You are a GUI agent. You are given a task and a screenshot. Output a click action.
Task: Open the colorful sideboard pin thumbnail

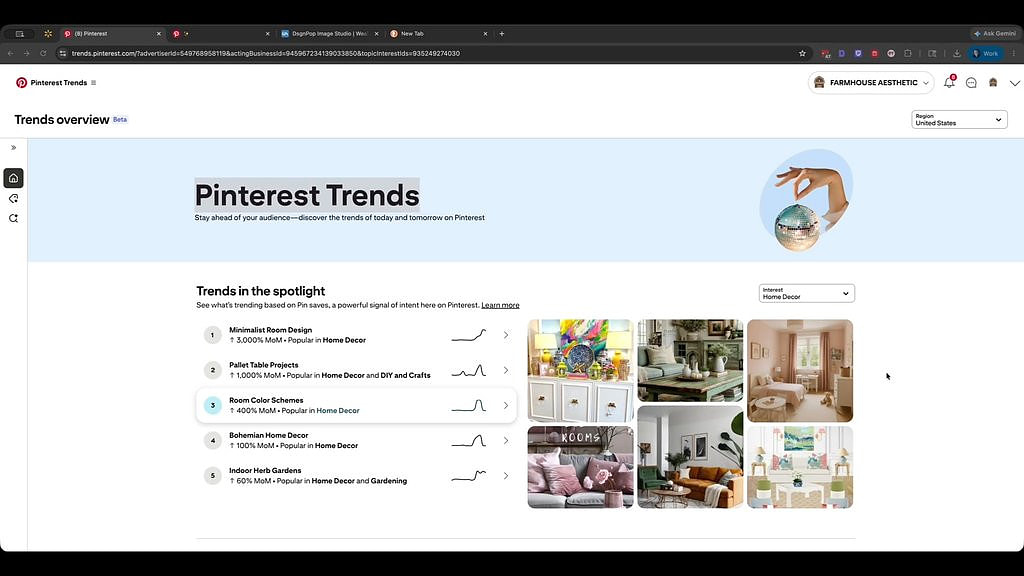(580, 370)
